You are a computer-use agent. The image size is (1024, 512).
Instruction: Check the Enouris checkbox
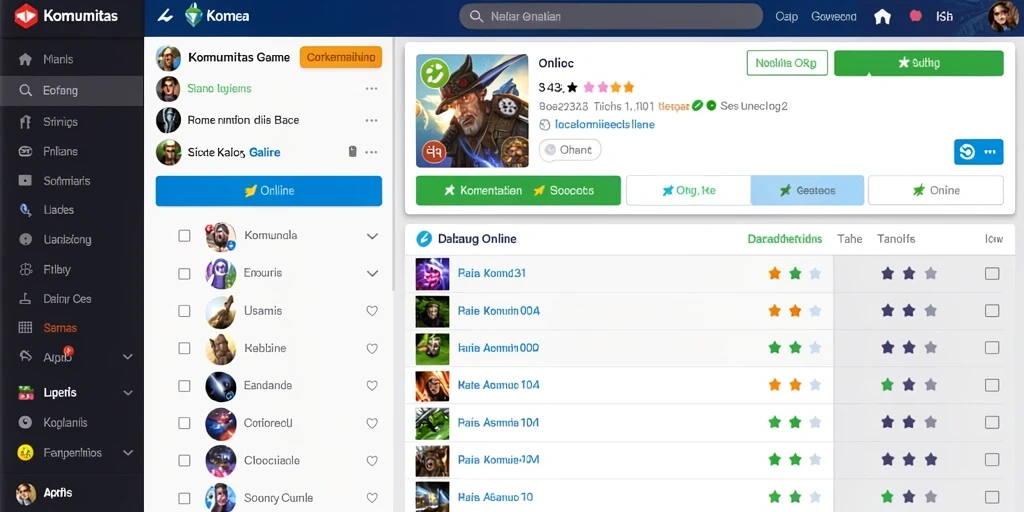pos(184,274)
